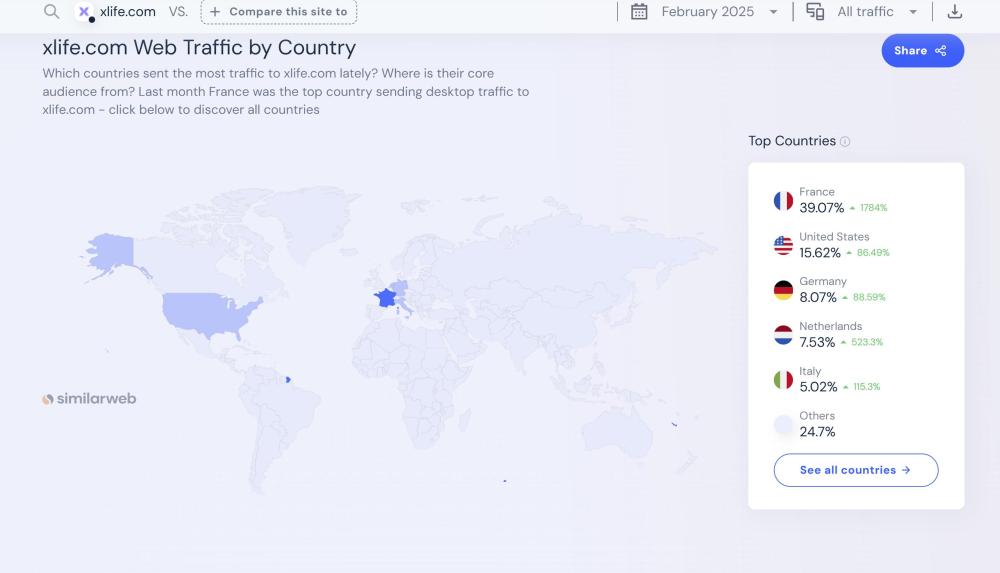Click the Italy flag icon
1000x573 pixels.
click(x=783, y=380)
